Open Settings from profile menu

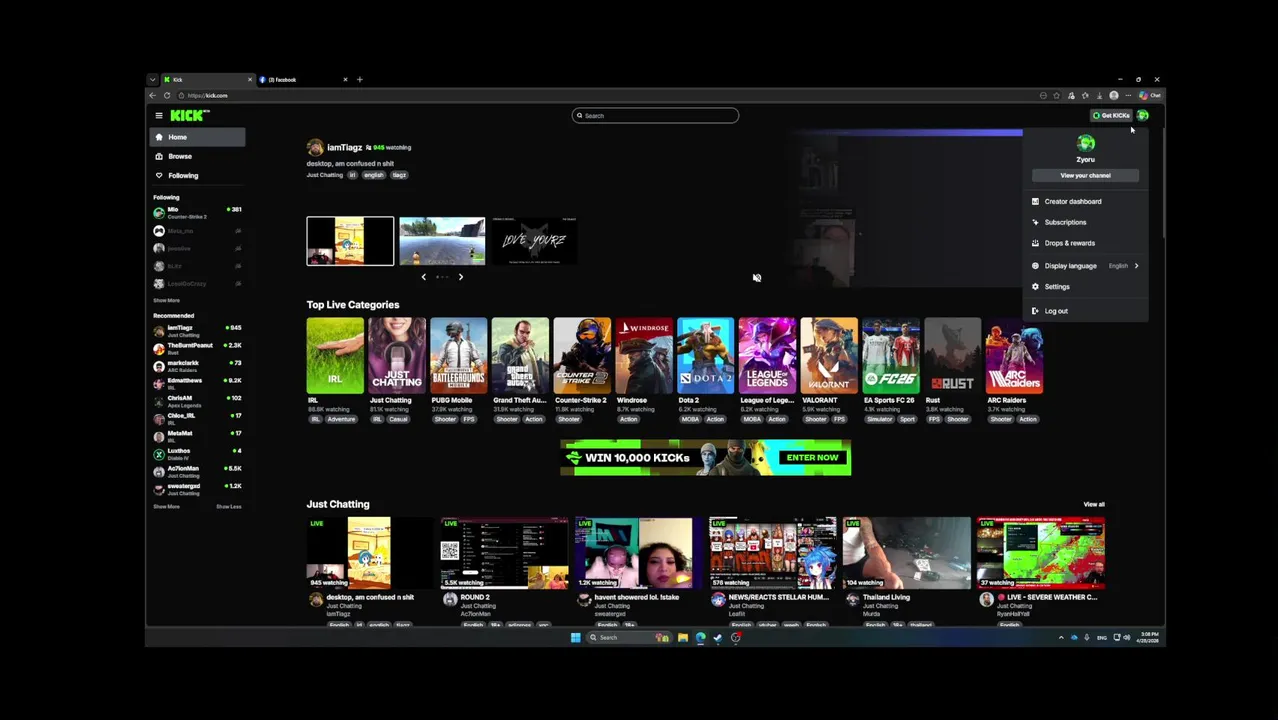point(1085,287)
